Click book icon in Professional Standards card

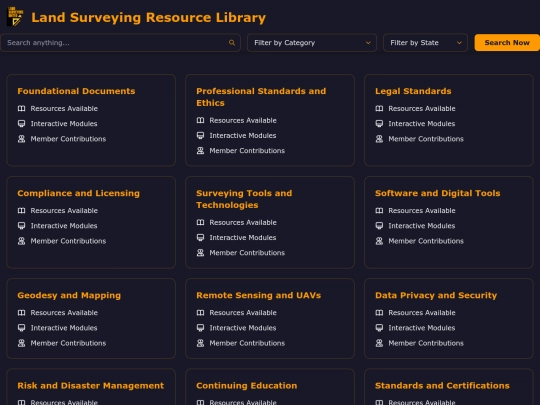200,120
